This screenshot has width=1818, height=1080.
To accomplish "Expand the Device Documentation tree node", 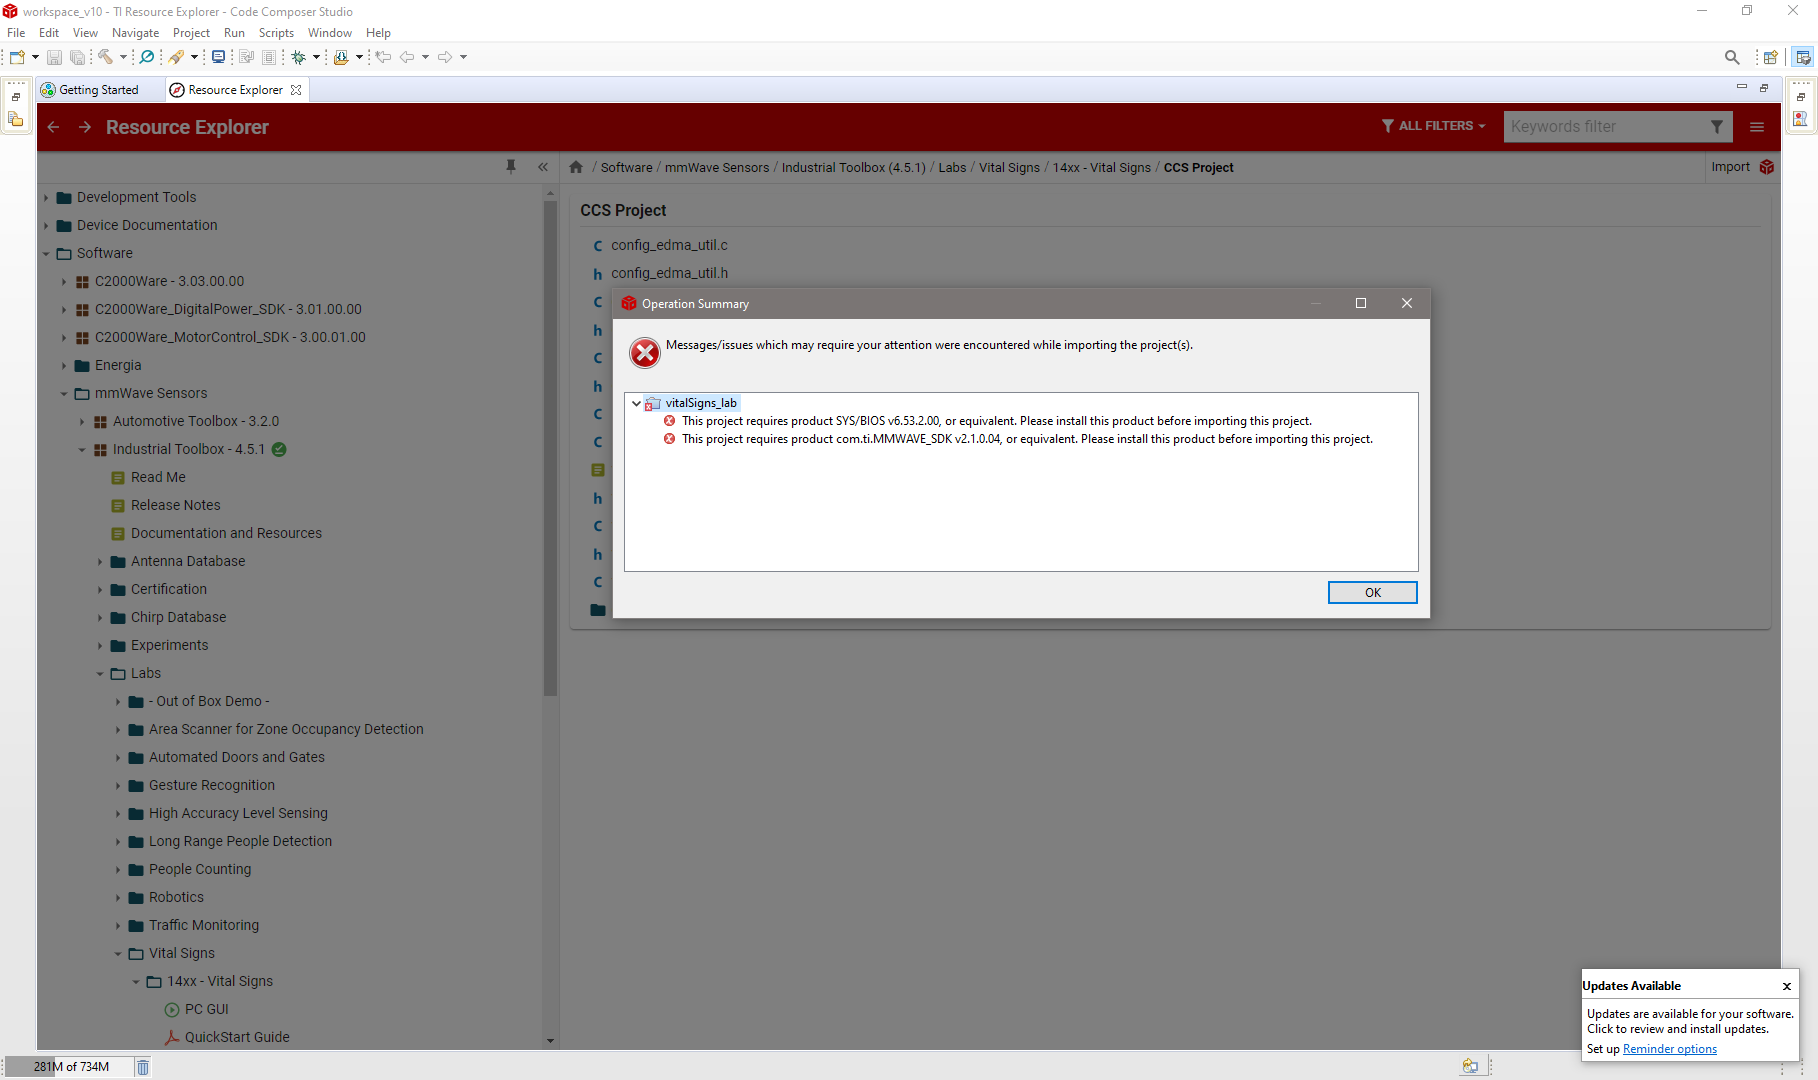I will point(46,226).
